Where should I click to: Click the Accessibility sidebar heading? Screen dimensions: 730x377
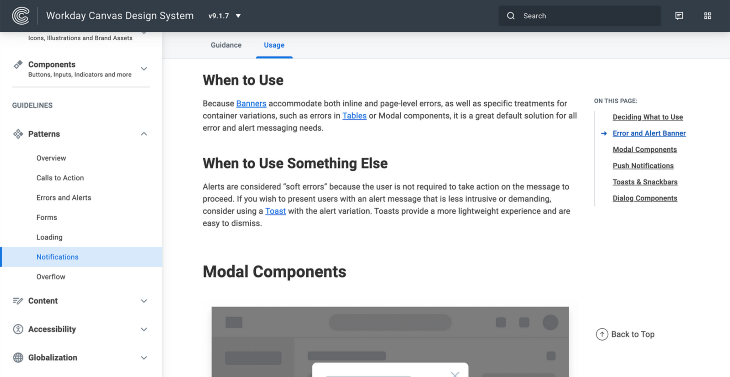[52, 330]
